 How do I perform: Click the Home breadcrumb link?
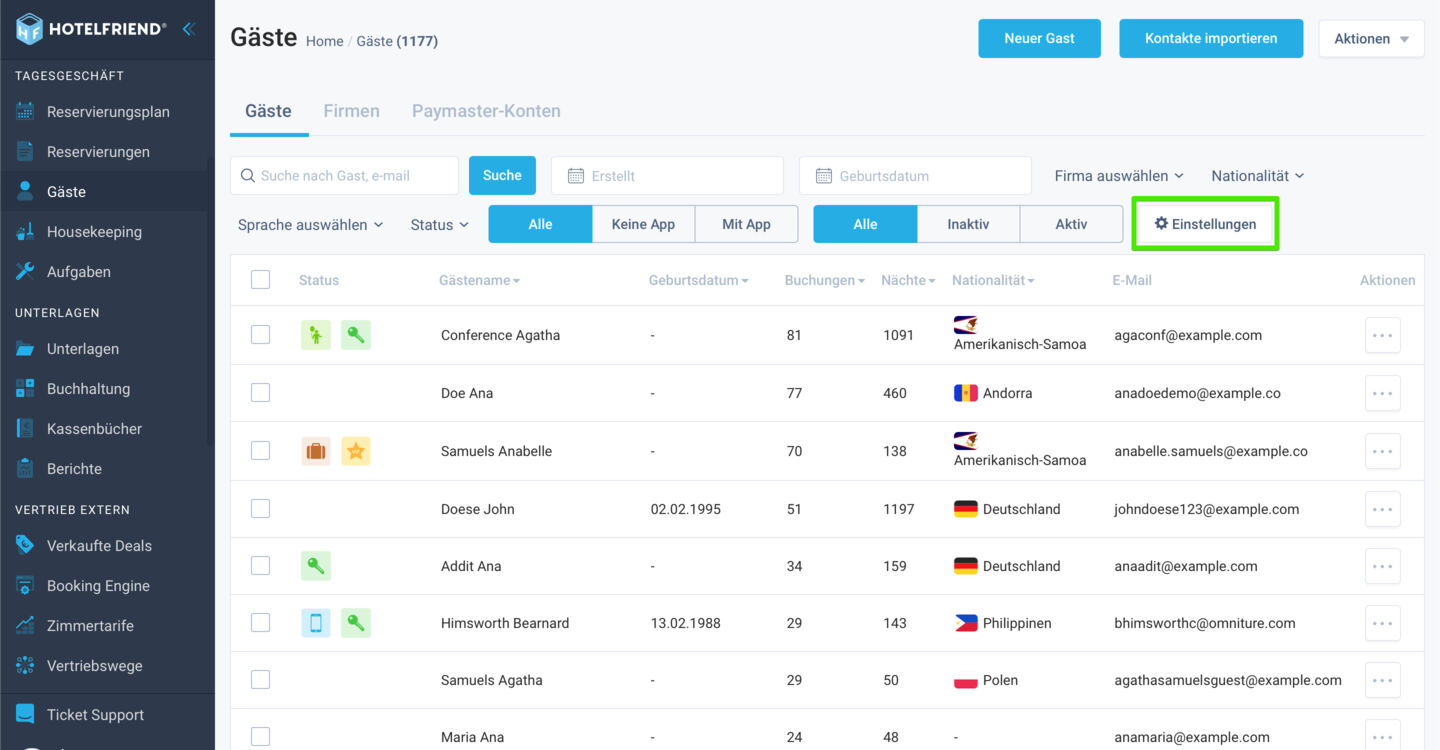324,41
